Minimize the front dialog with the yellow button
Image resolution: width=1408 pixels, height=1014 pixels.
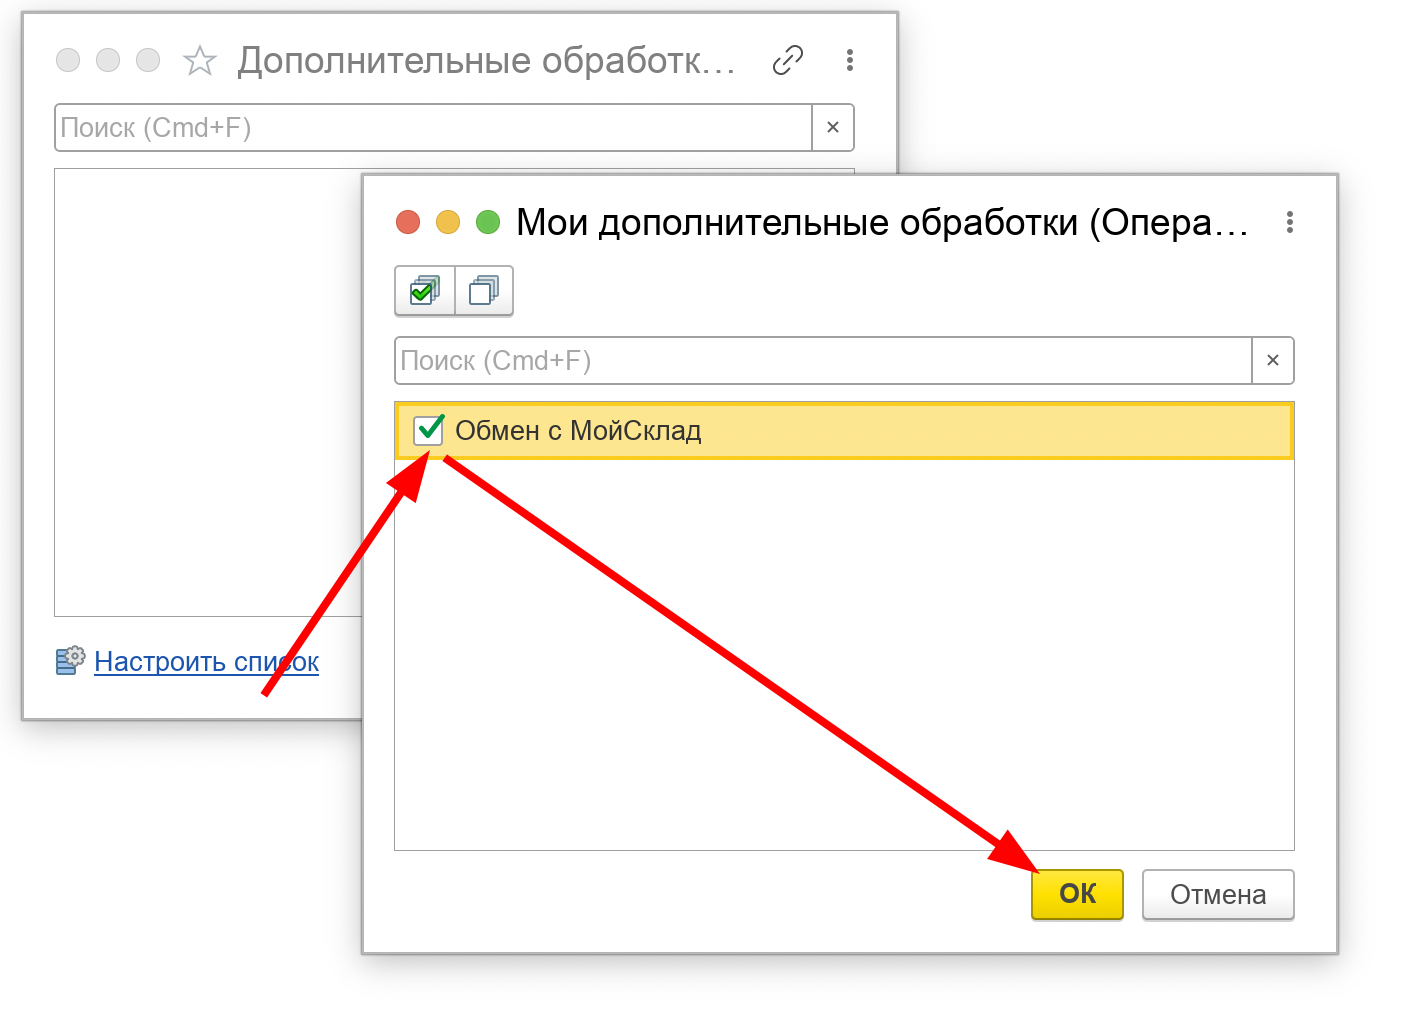448,222
